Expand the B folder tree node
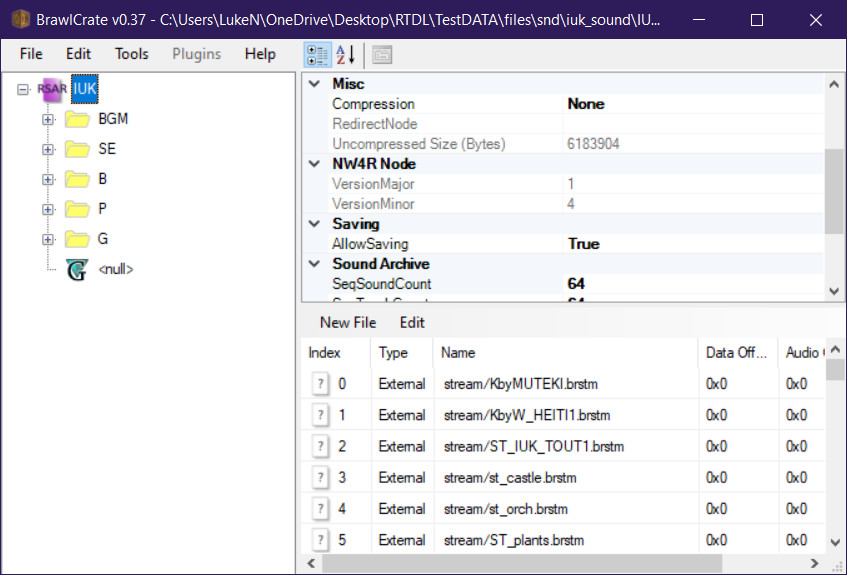This screenshot has height=575, width=847. (x=47, y=180)
